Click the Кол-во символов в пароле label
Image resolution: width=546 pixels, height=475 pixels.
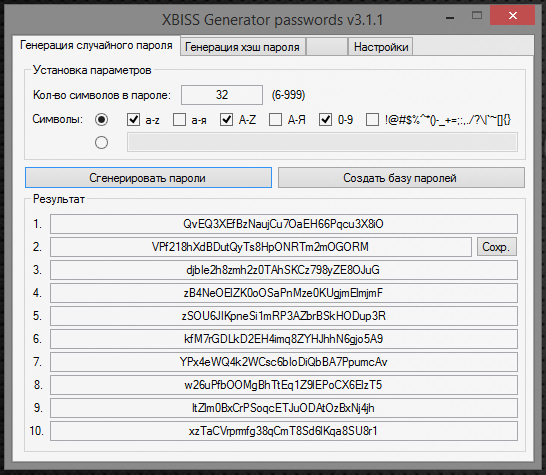point(102,95)
